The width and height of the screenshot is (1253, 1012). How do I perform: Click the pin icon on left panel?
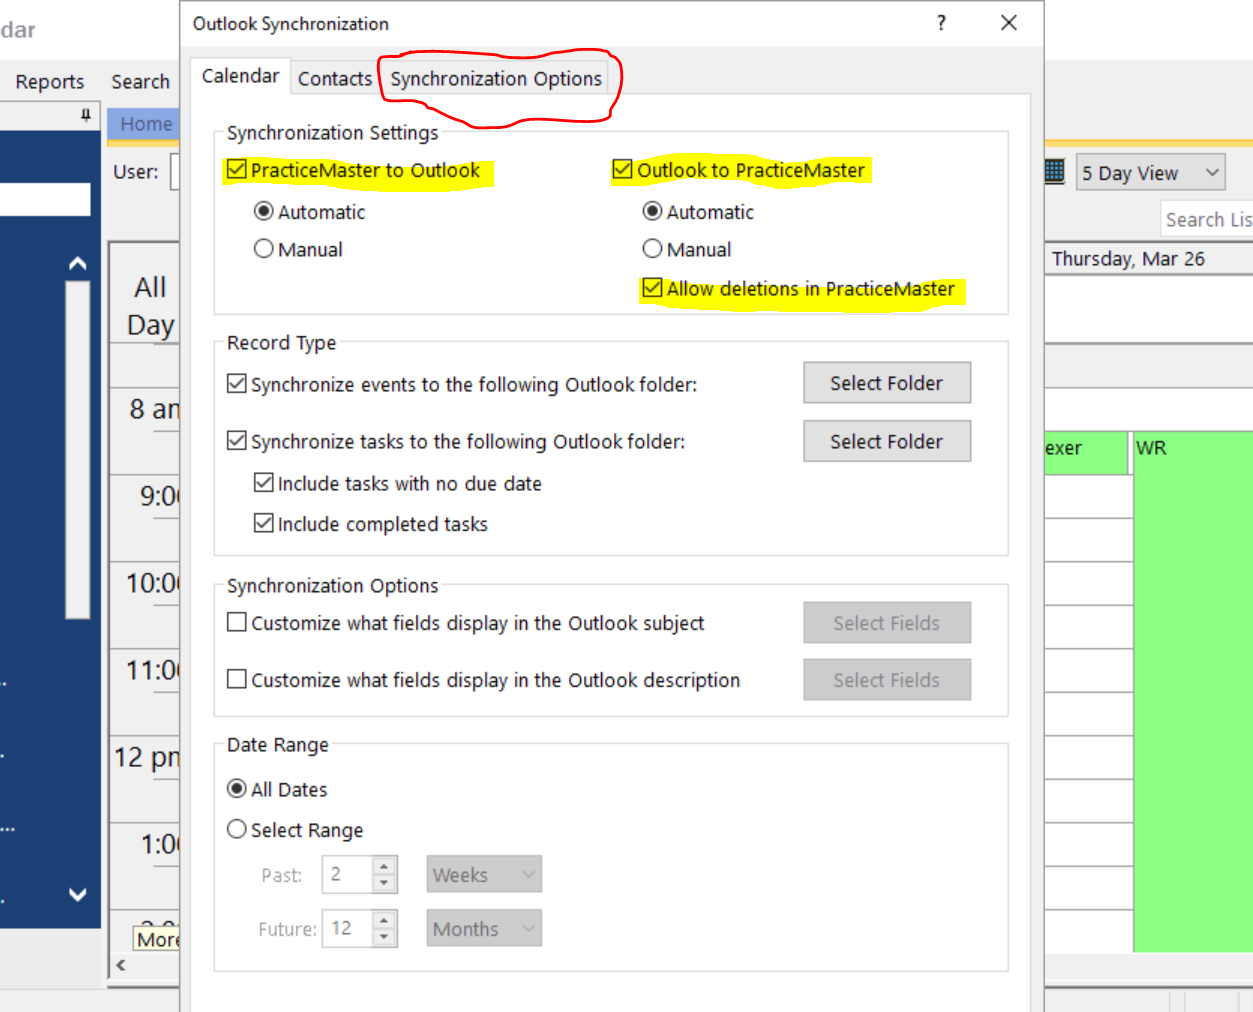tap(86, 115)
